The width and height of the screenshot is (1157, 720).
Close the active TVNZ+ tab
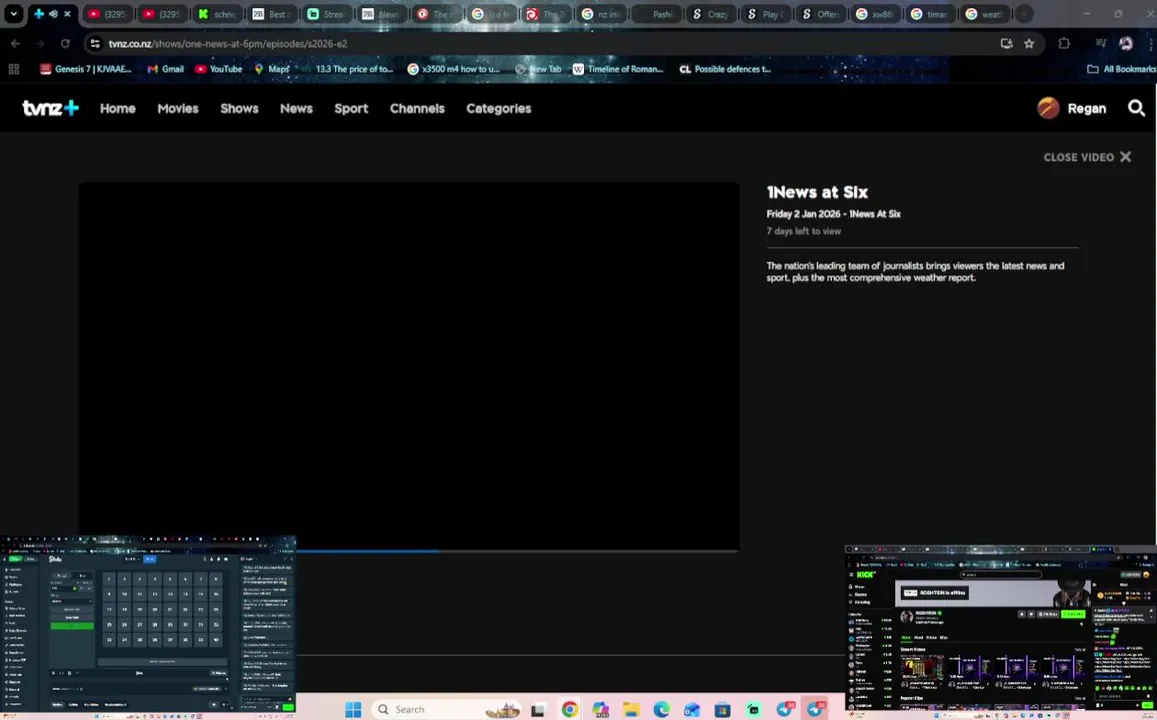pyautogui.click(x=67, y=14)
